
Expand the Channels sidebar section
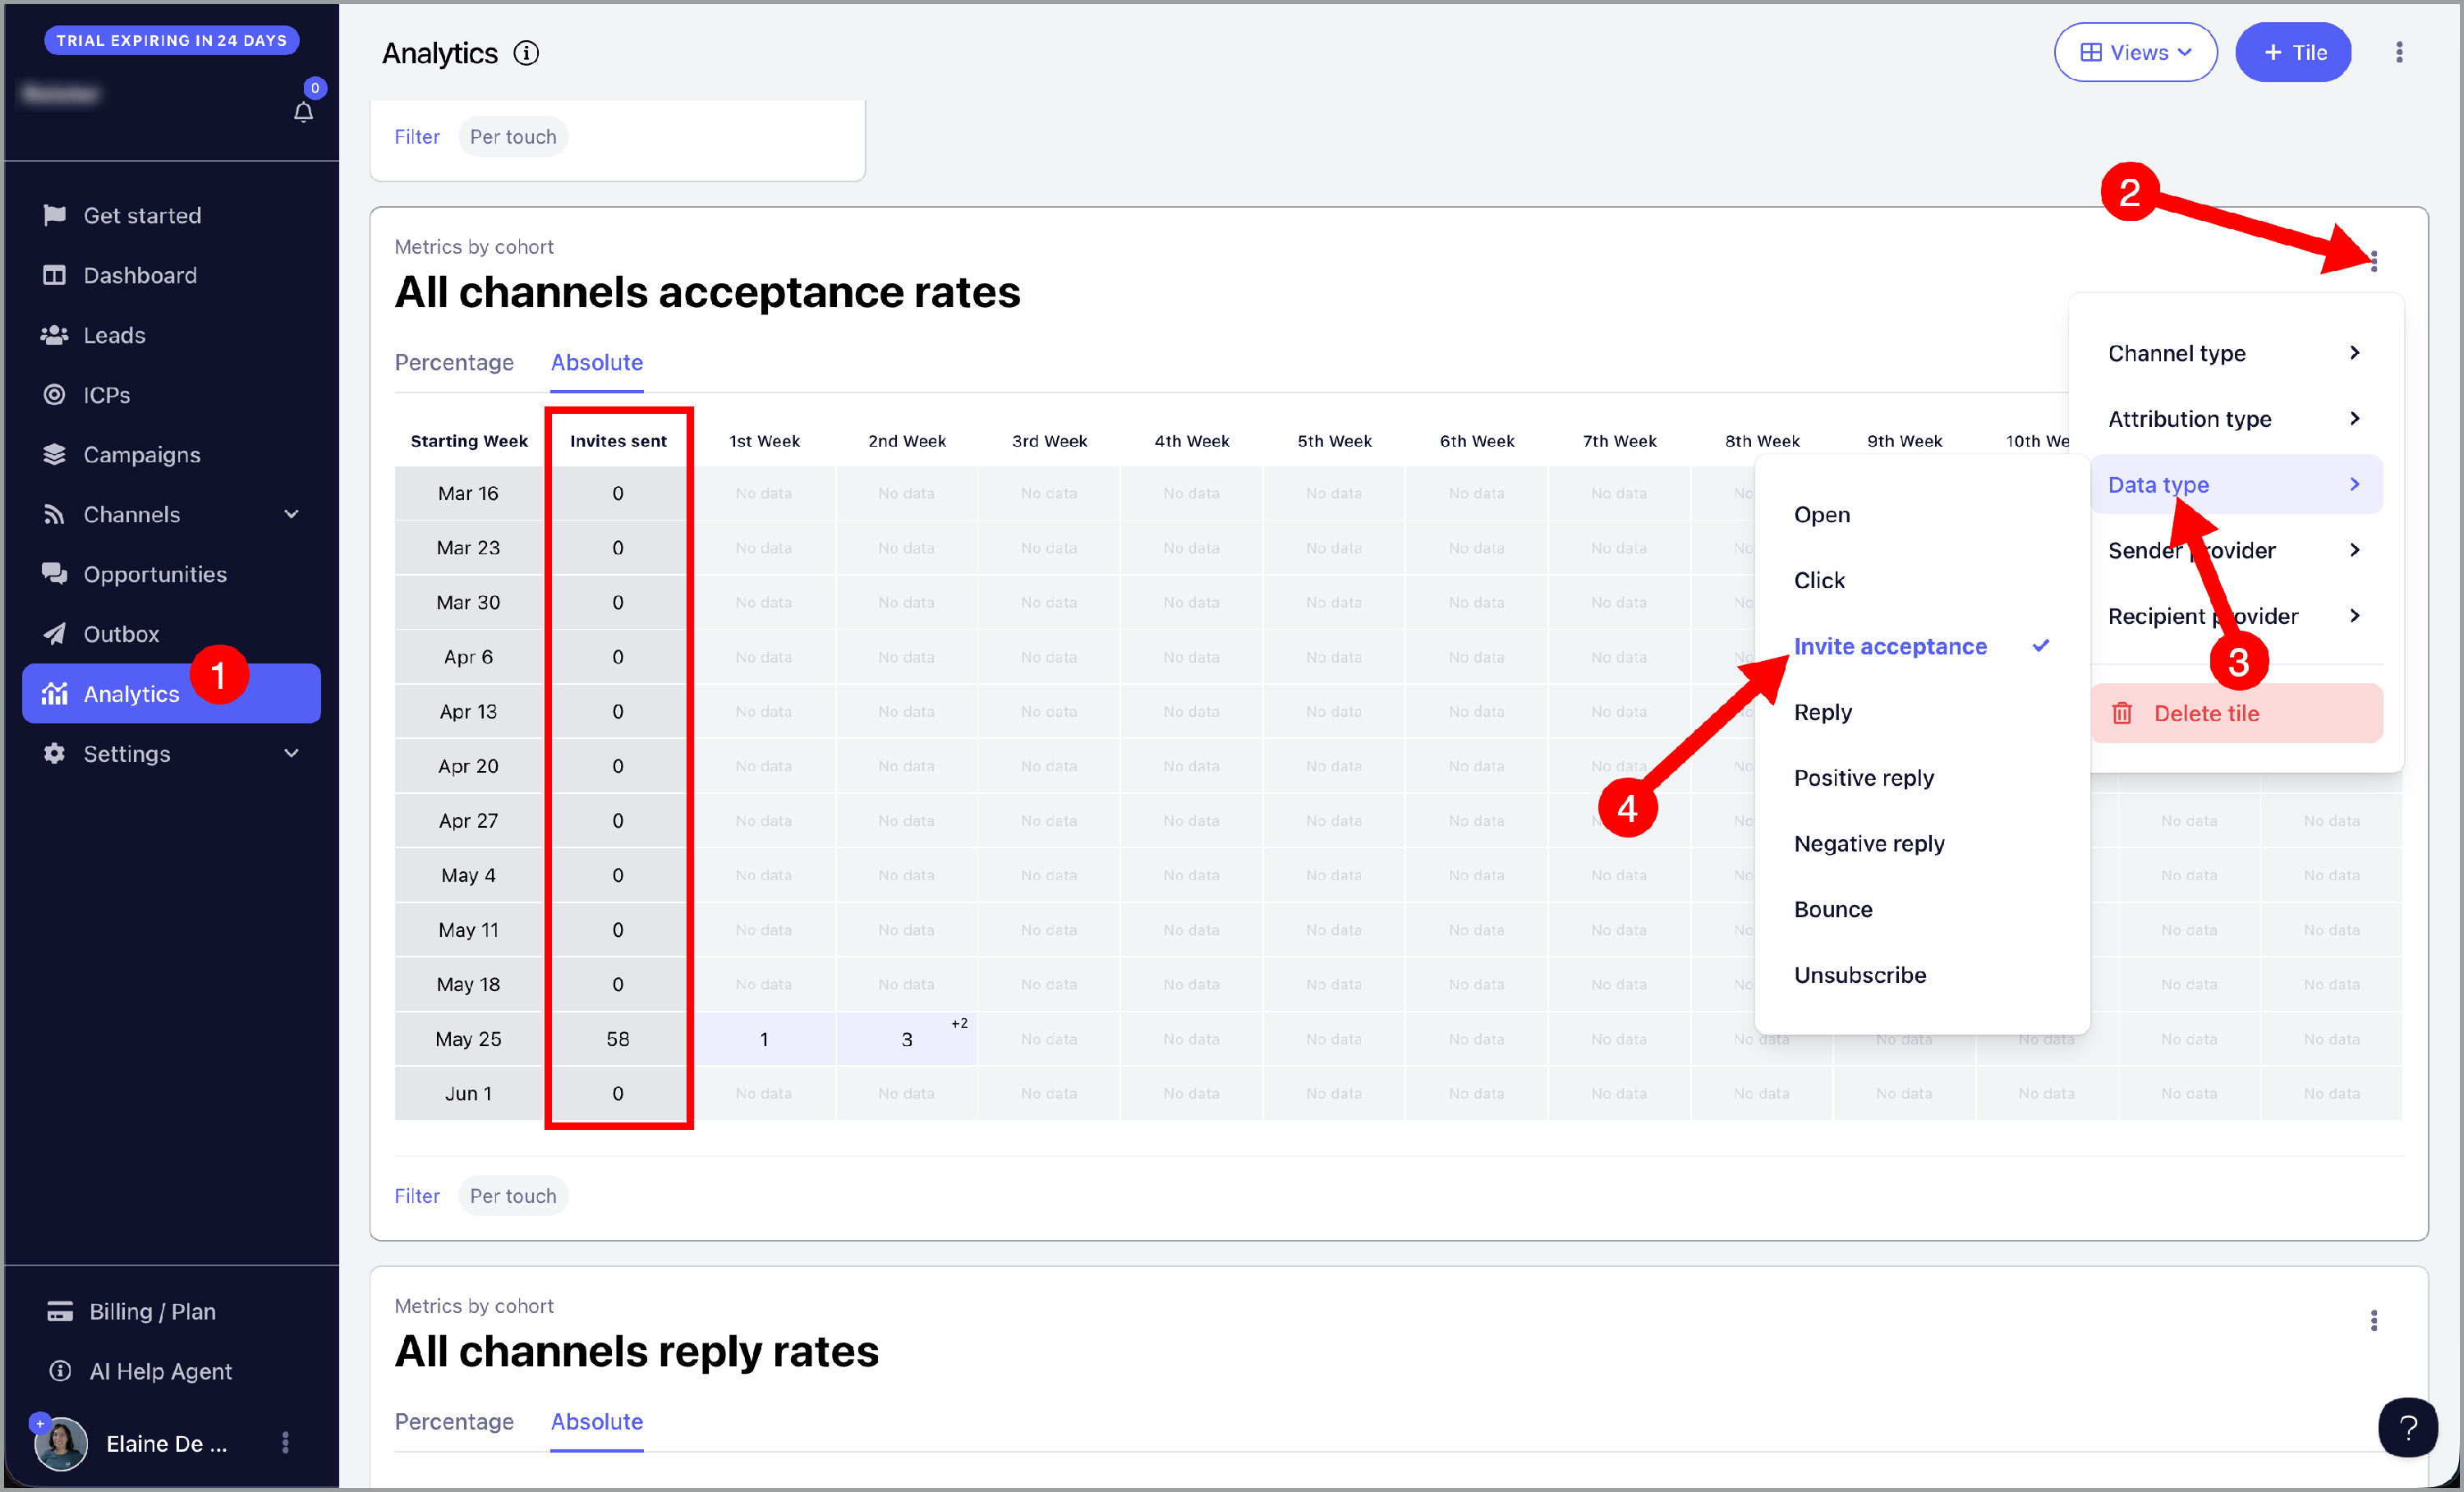291,514
